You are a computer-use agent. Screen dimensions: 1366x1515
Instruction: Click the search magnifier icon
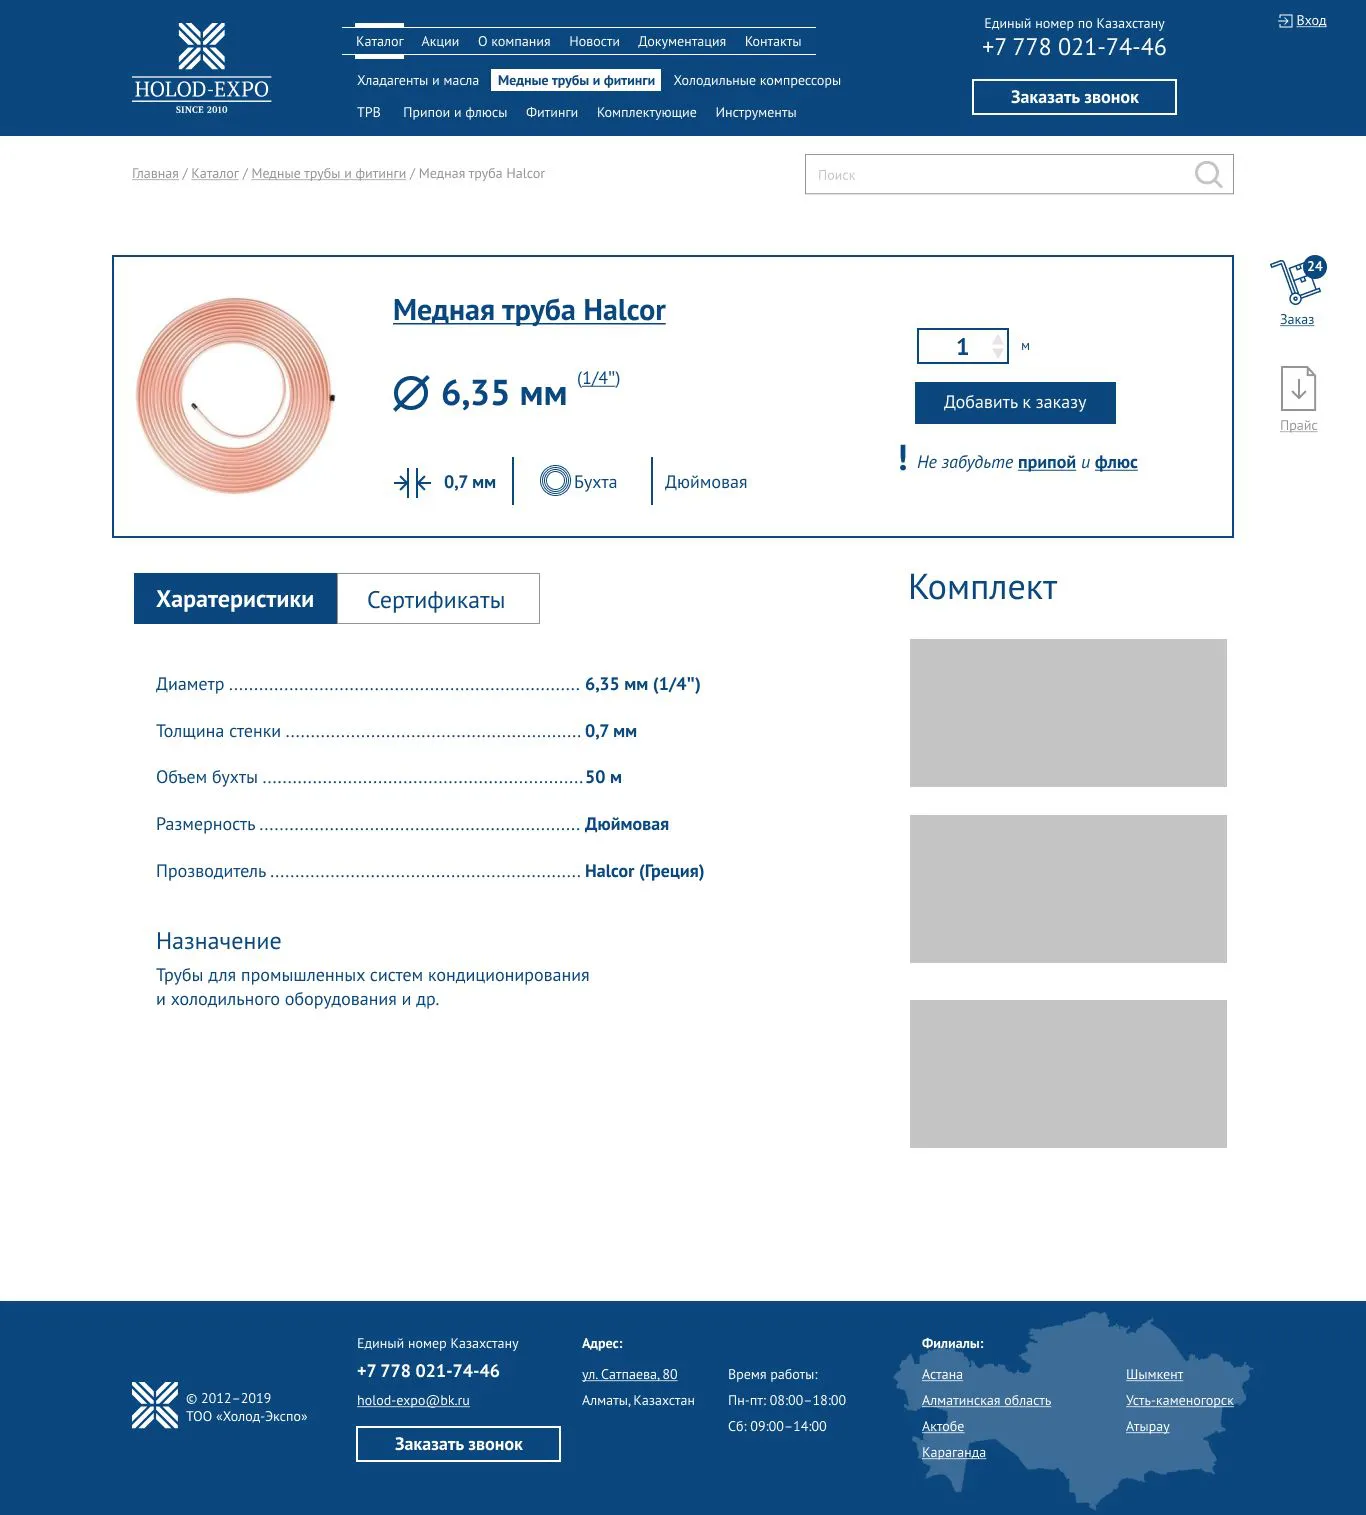pos(1208,175)
